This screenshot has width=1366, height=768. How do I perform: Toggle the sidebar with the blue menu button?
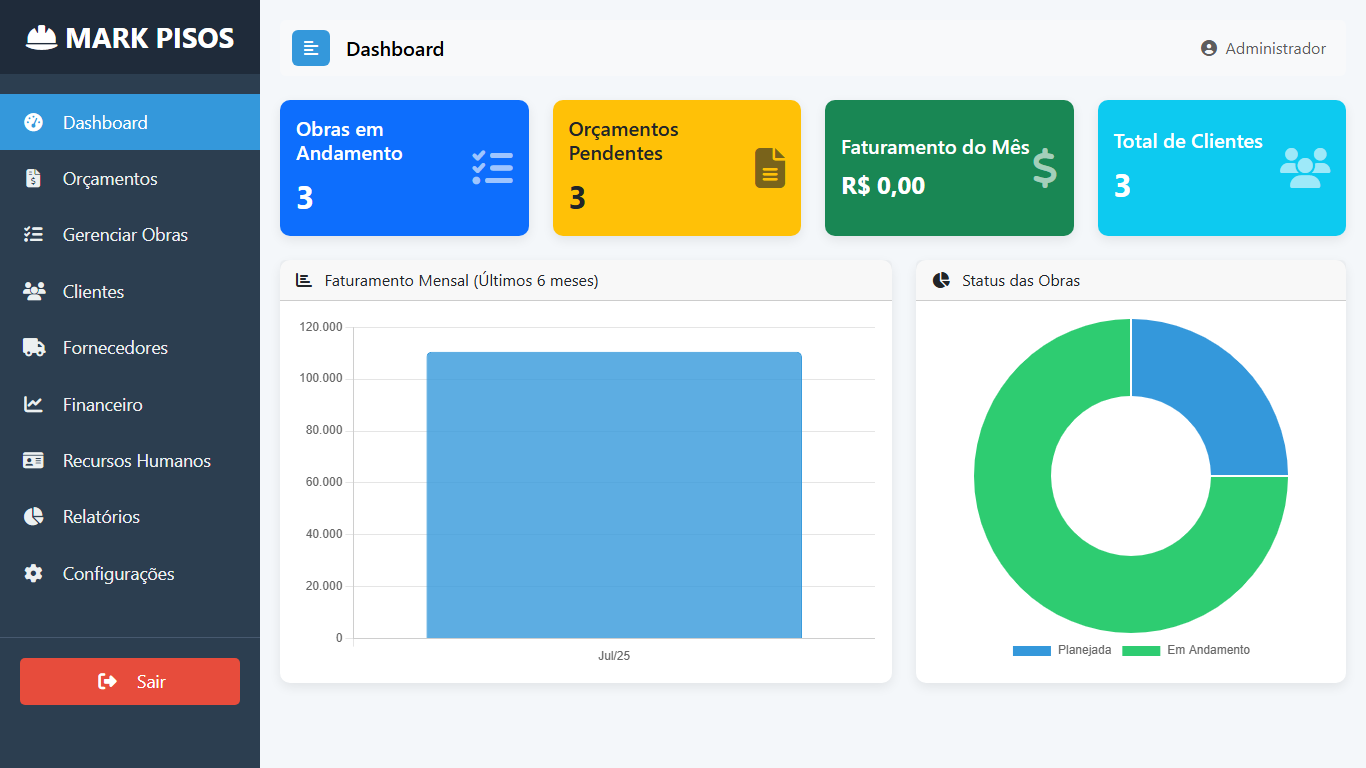311,48
